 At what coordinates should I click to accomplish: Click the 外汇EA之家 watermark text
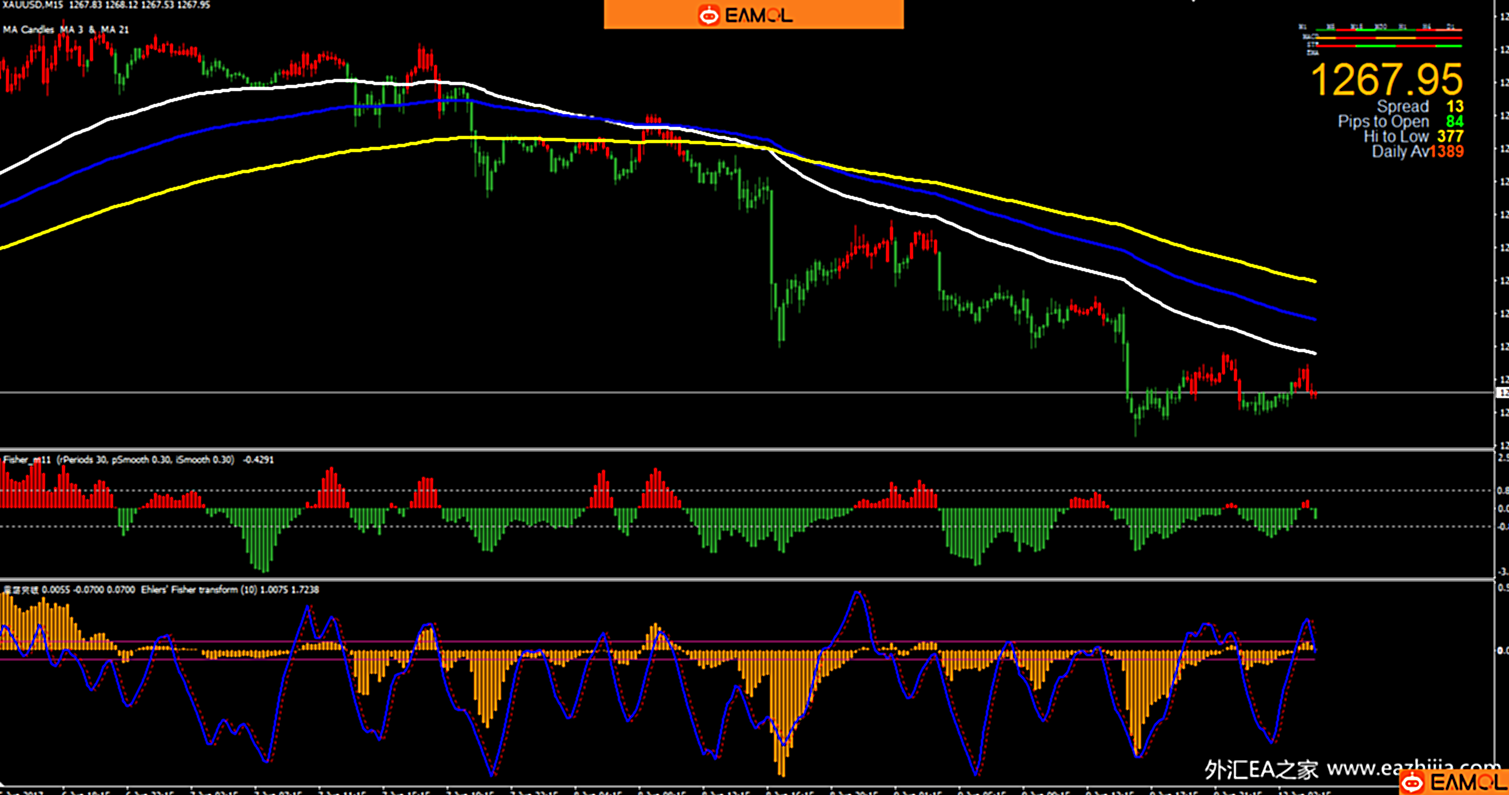coord(1261,769)
